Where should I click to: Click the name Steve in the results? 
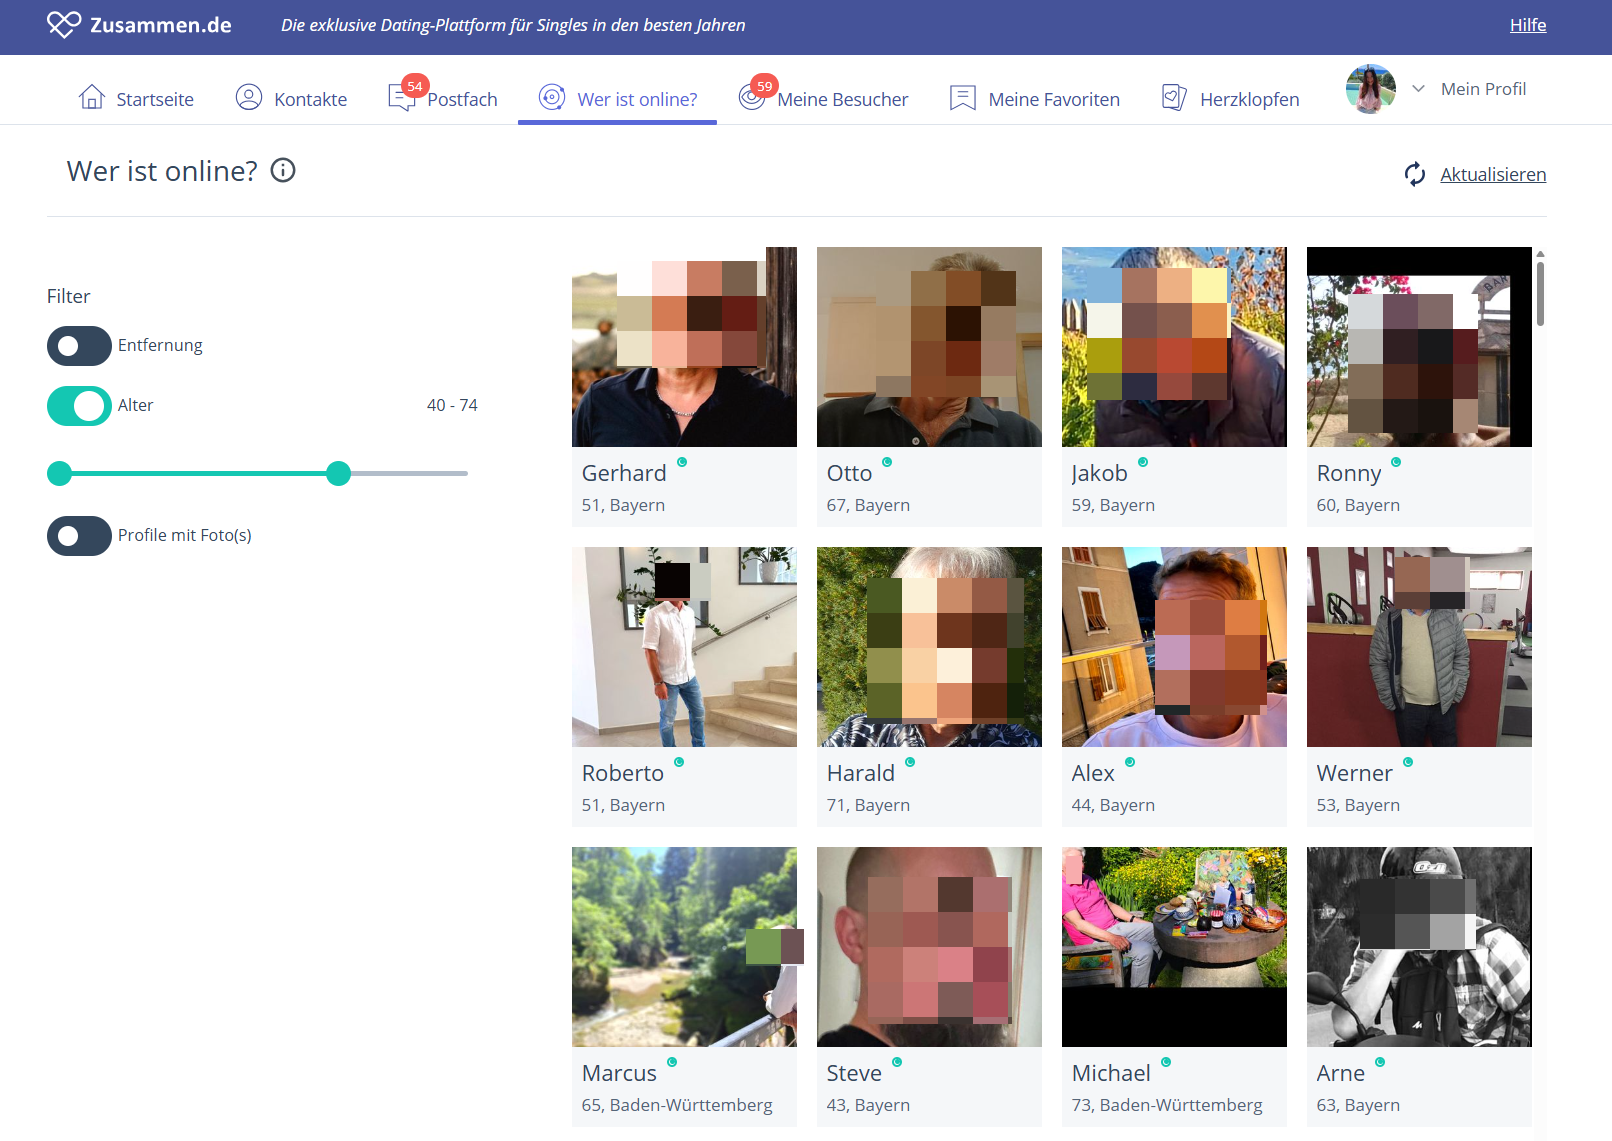point(854,1073)
